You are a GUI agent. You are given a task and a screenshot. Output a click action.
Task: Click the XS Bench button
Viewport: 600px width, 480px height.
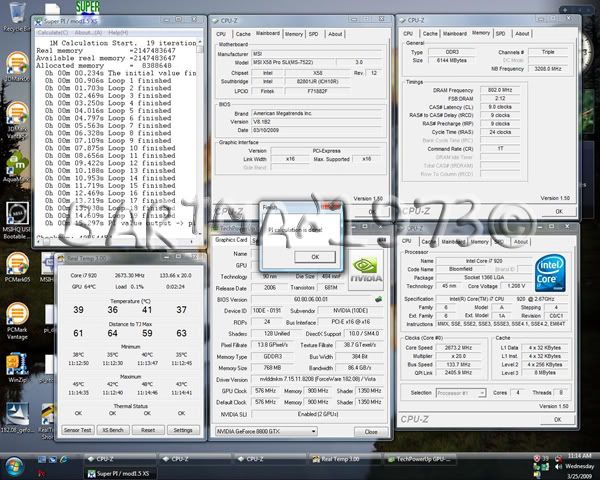pyautogui.click(x=114, y=429)
